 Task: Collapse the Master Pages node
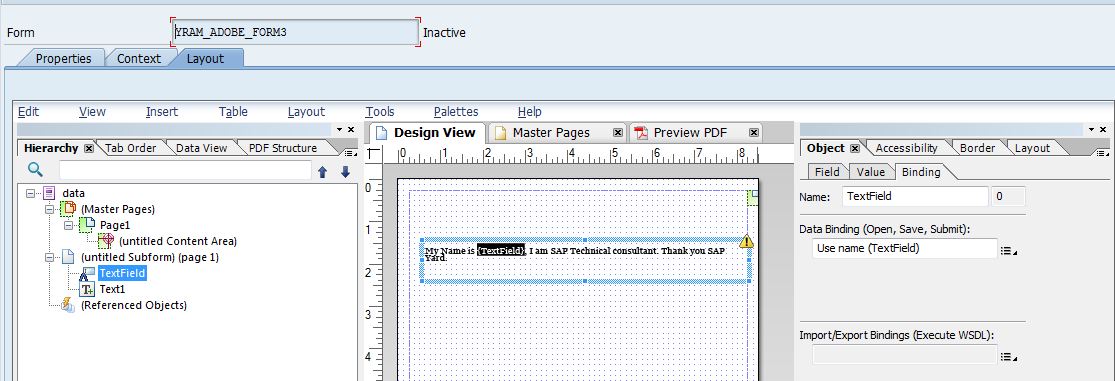tap(49, 209)
